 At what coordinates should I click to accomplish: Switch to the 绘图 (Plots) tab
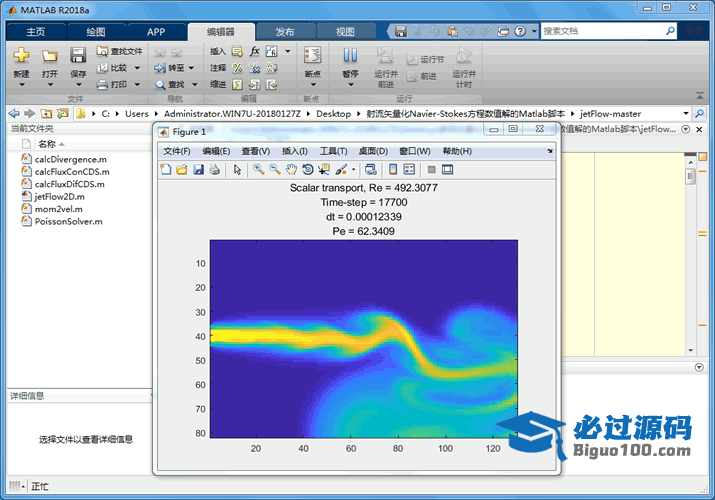pos(96,32)
